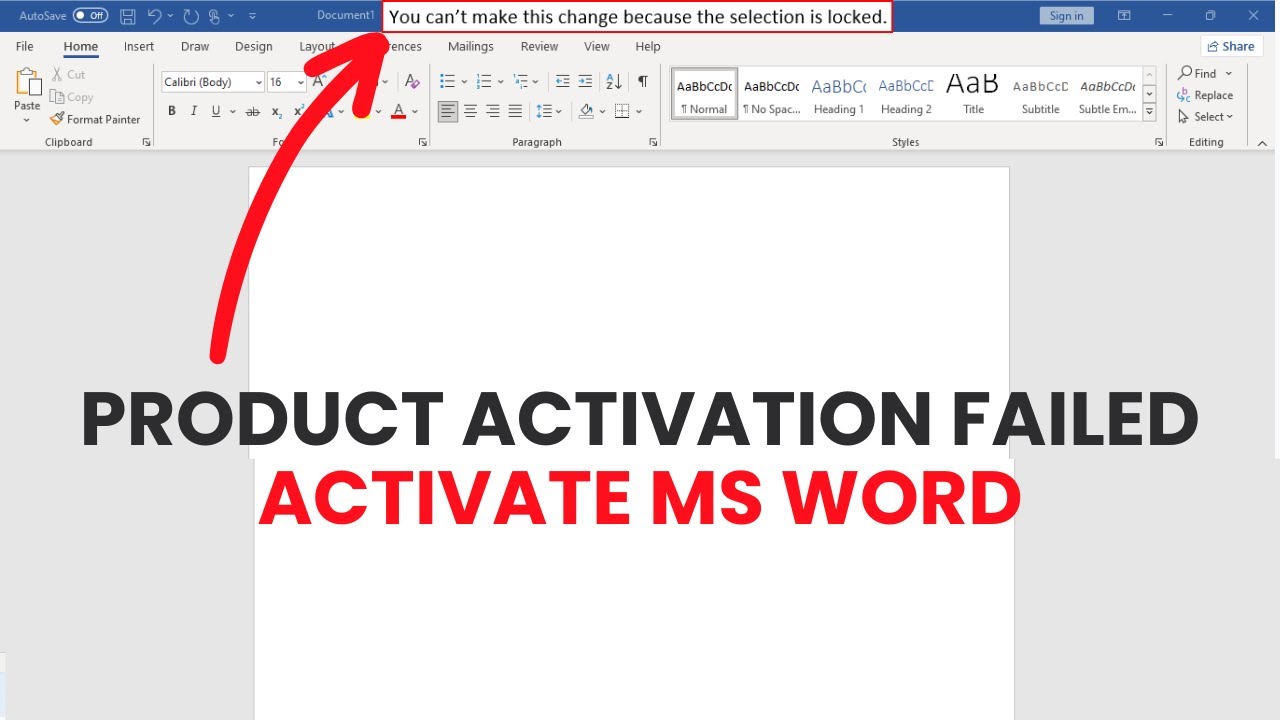Viewport: 1280px width, 720px height.
Task: Toggle Bold formatting
Action: click(x=172, y=111)
